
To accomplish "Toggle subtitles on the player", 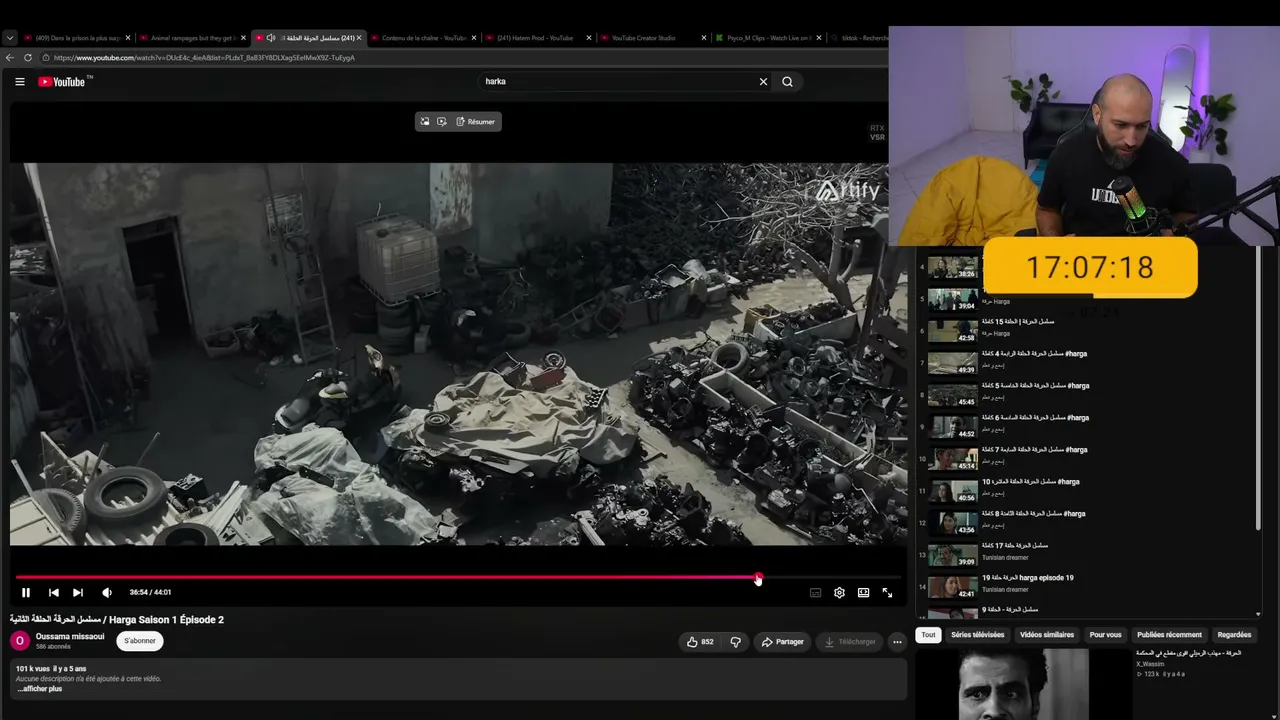I will pyautogui.click(x=815, y=593).
